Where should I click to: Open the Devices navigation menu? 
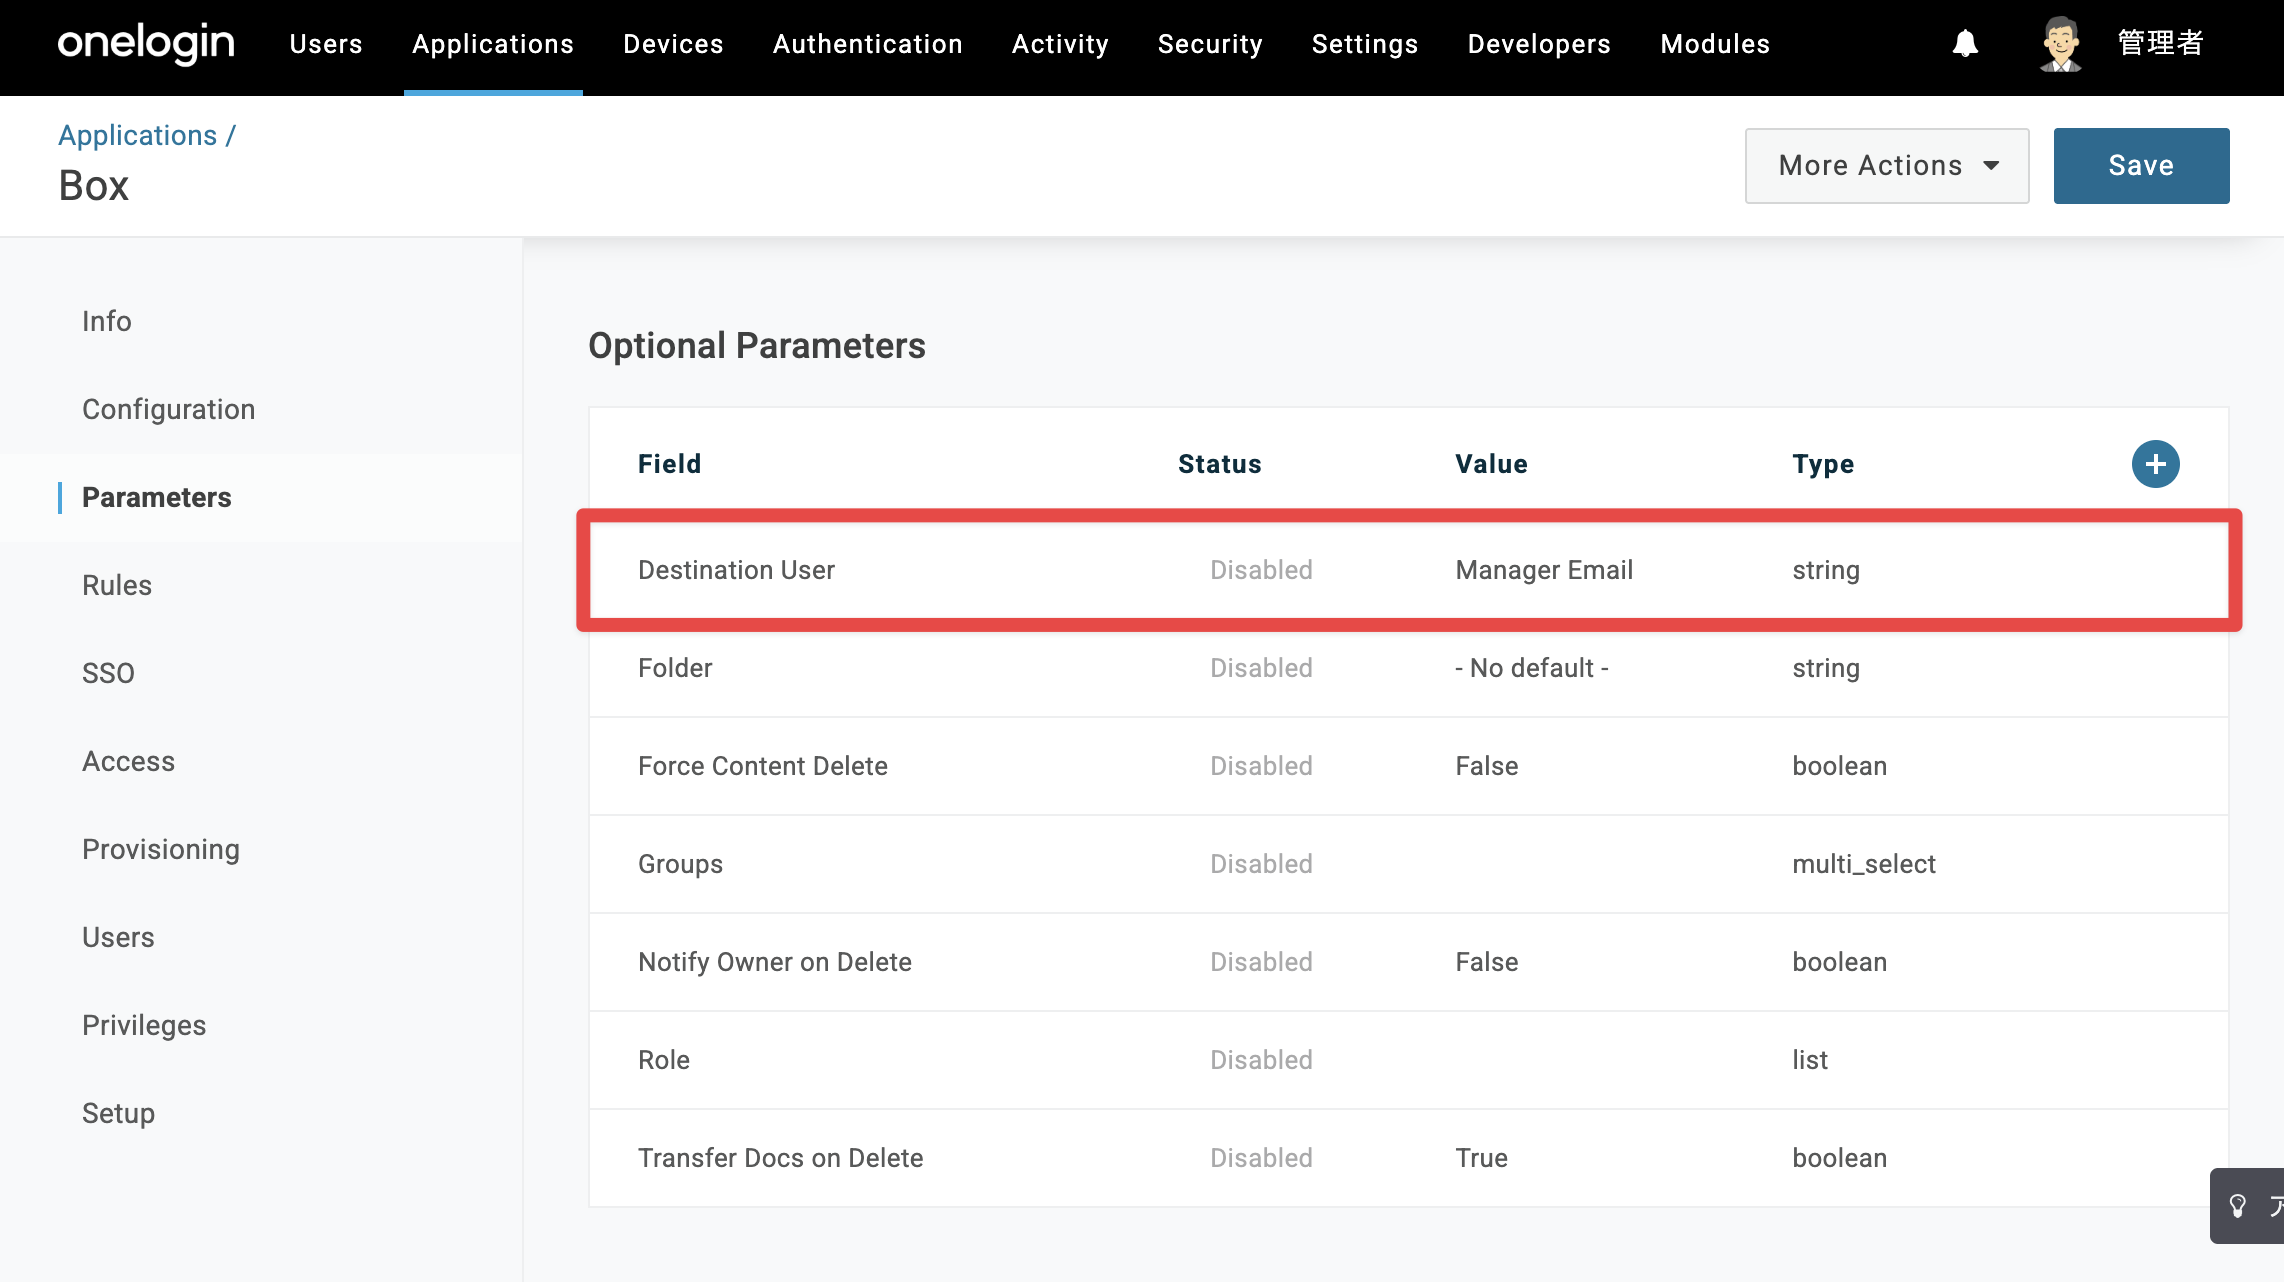pos(673,44)
